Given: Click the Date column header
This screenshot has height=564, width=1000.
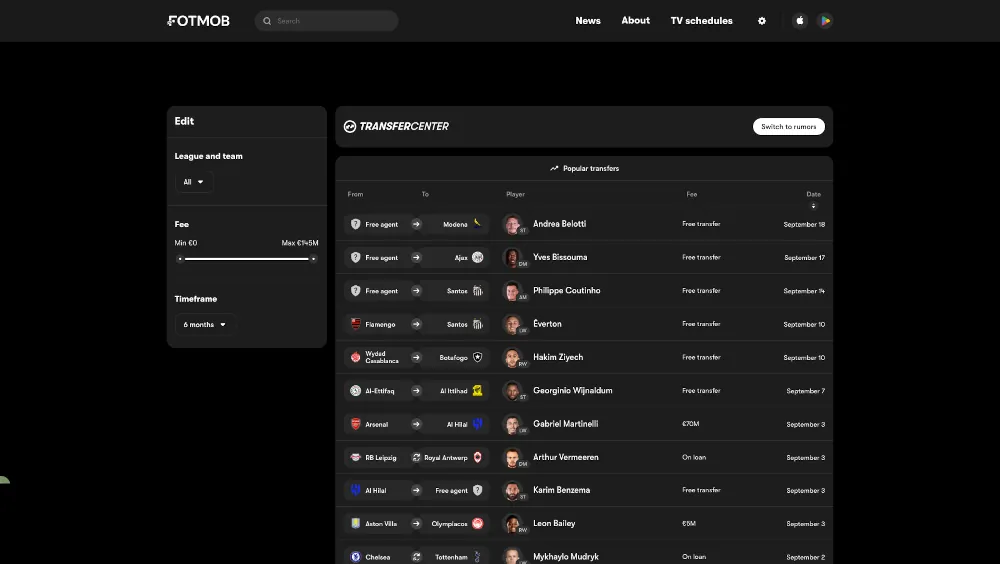Looking at the screenshot, I should point(813,194).
